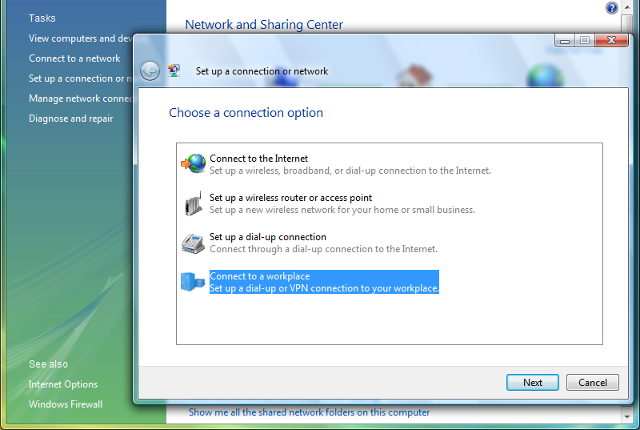Open Set up a connection or network task

(80, 78)
